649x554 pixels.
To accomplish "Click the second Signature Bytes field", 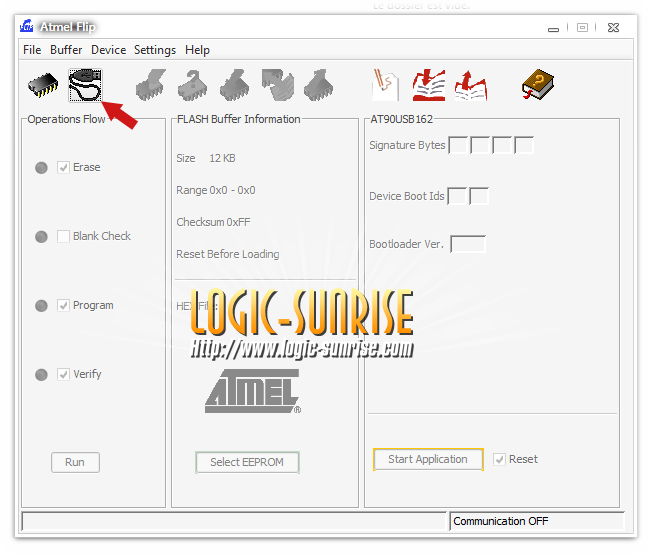I will [x=480, y=145].
